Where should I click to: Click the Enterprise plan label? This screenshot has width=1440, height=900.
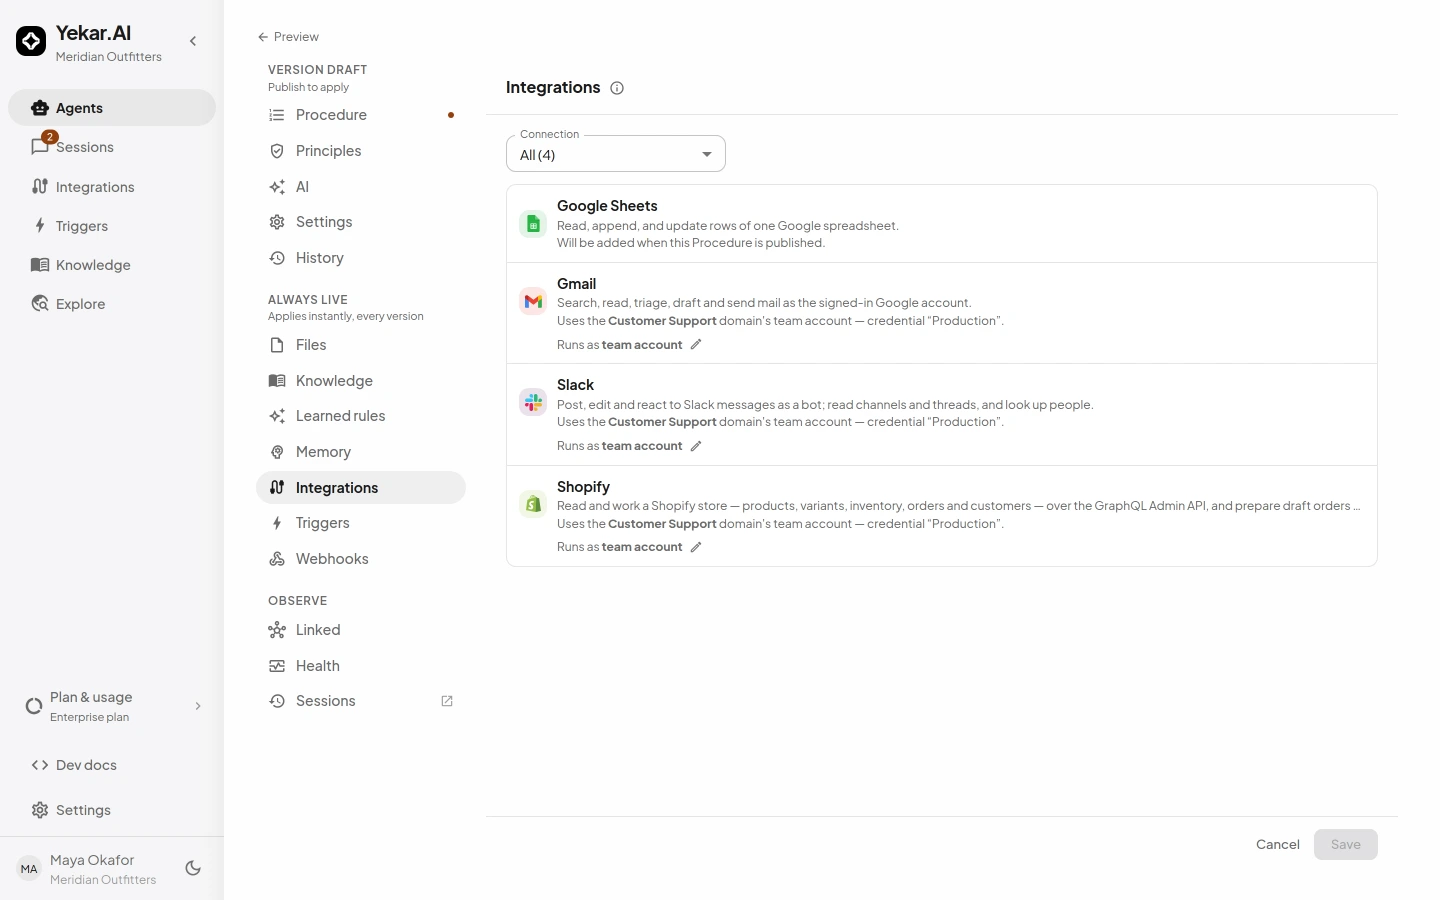point(89,717)
